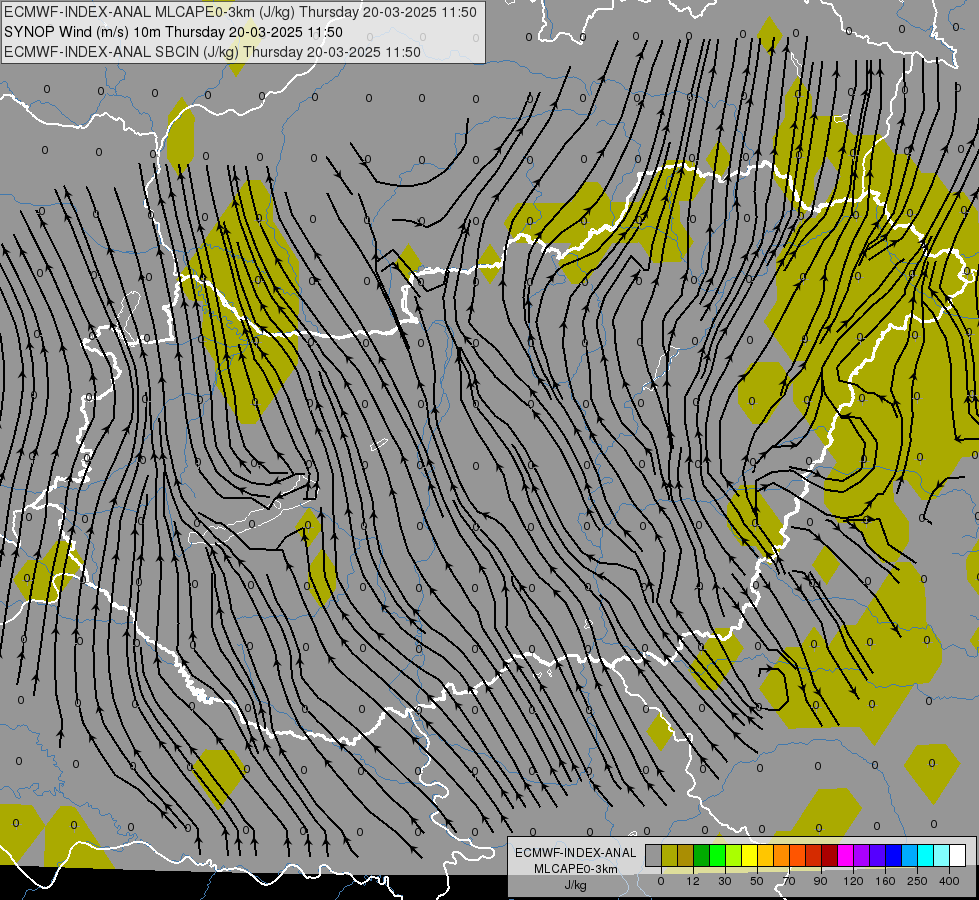Choose the bright green legend swatch
The width and height of the screenshot is (979, 900).
[717, 855]
